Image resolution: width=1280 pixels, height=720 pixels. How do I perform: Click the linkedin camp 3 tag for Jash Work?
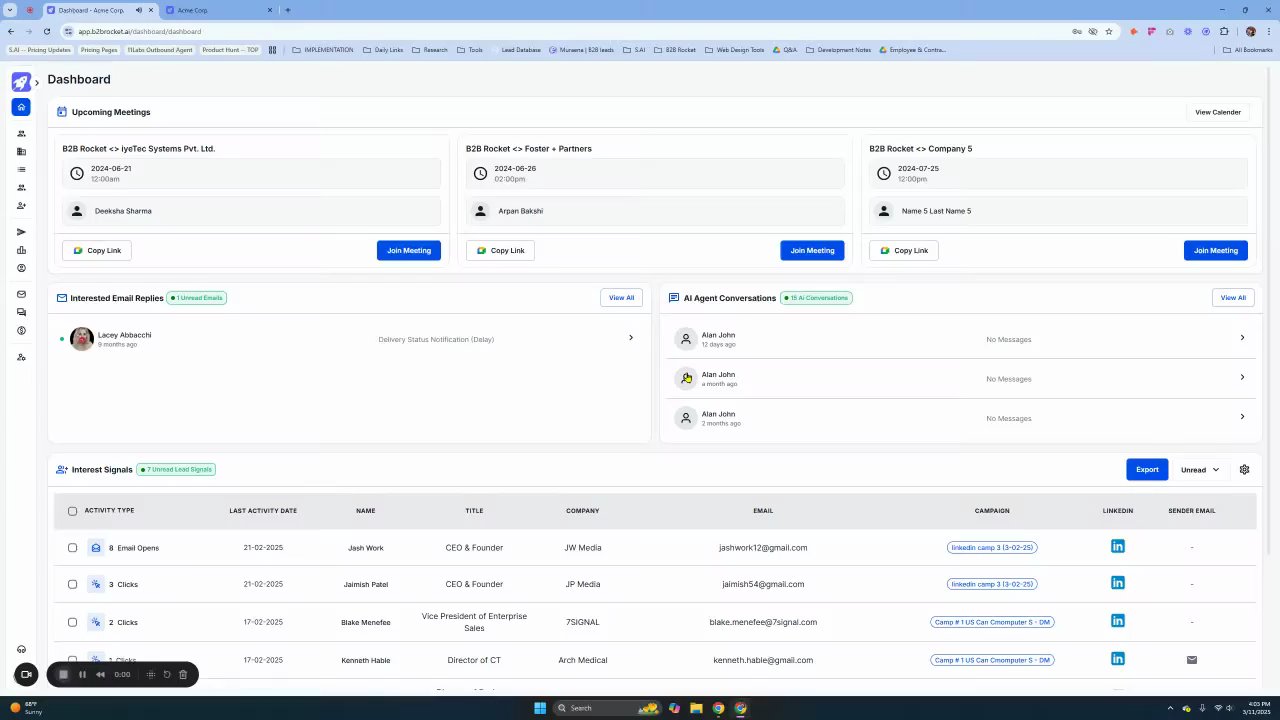(x=992, y=547)
